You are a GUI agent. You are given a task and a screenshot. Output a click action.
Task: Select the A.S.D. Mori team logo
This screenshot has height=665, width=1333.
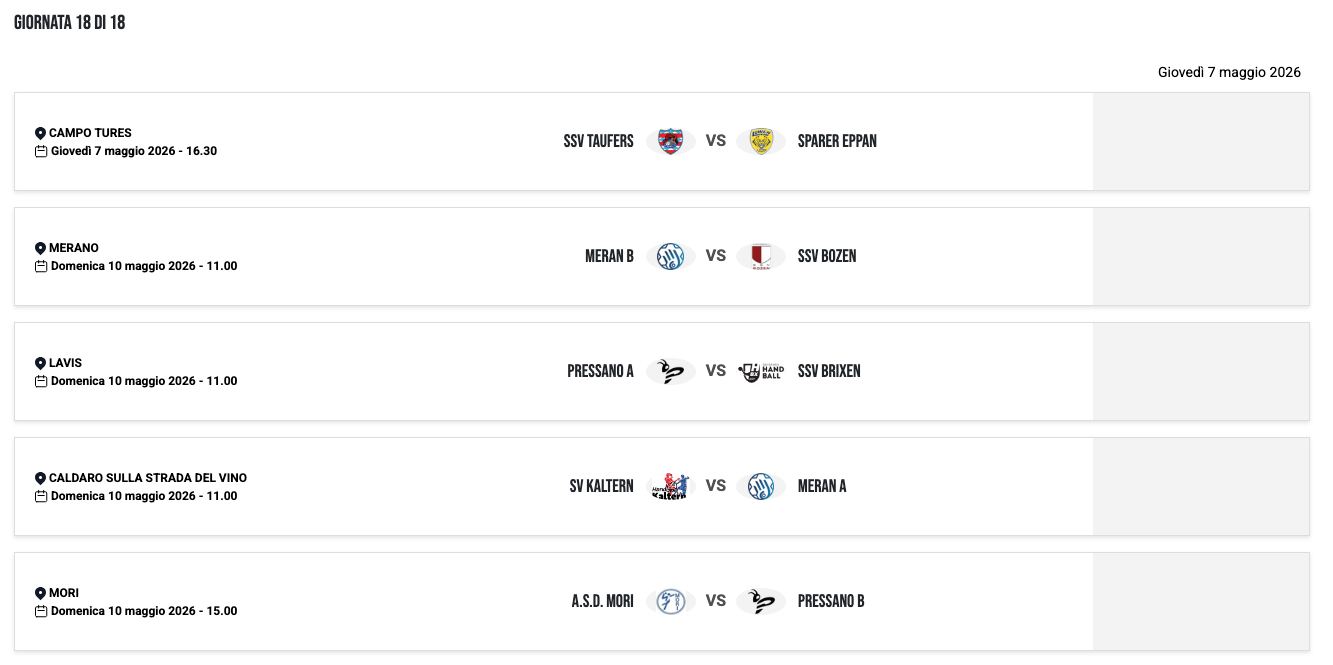(x=670, y=601)
